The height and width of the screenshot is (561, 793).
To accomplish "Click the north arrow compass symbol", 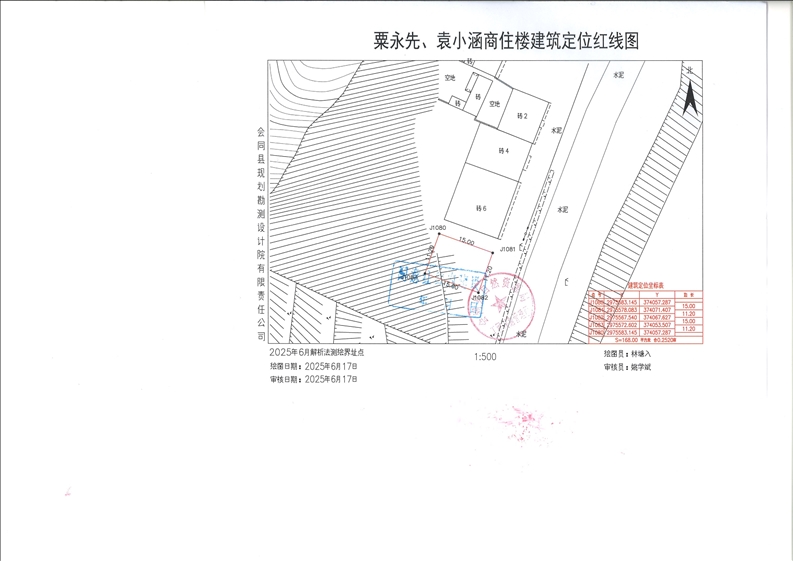I will [x=689, y=93].
